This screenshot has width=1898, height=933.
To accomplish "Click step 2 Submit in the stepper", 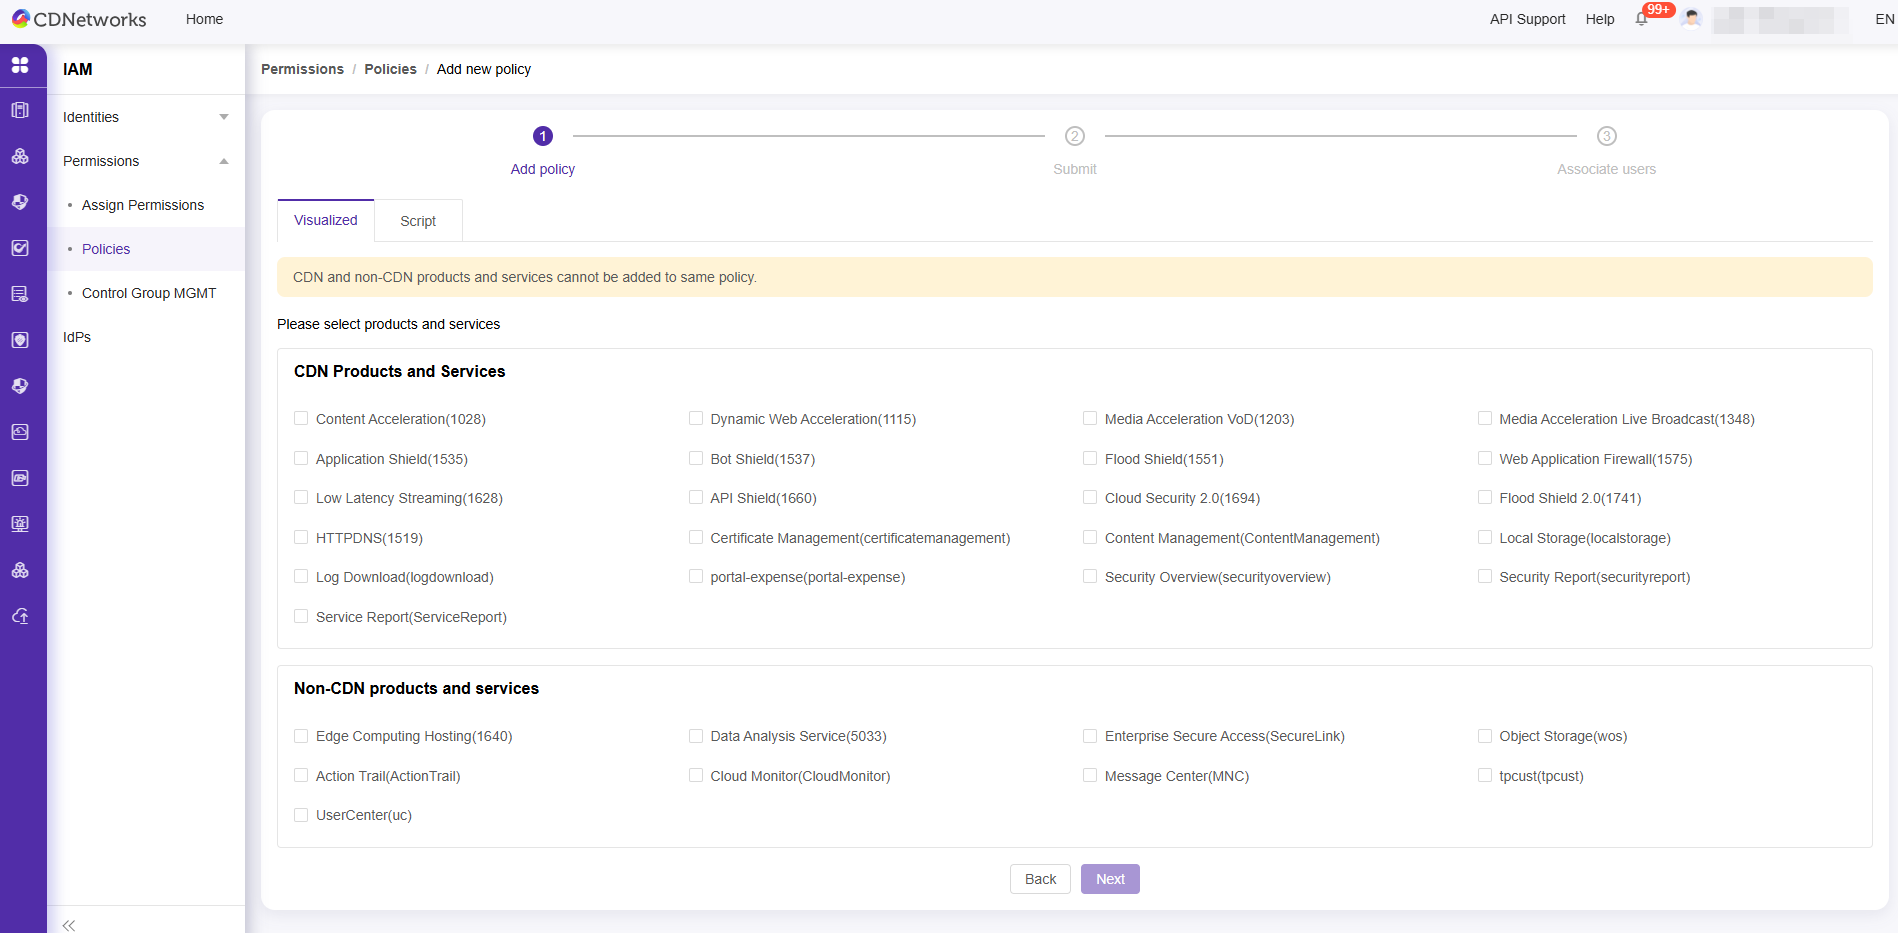I will 1075,136.
